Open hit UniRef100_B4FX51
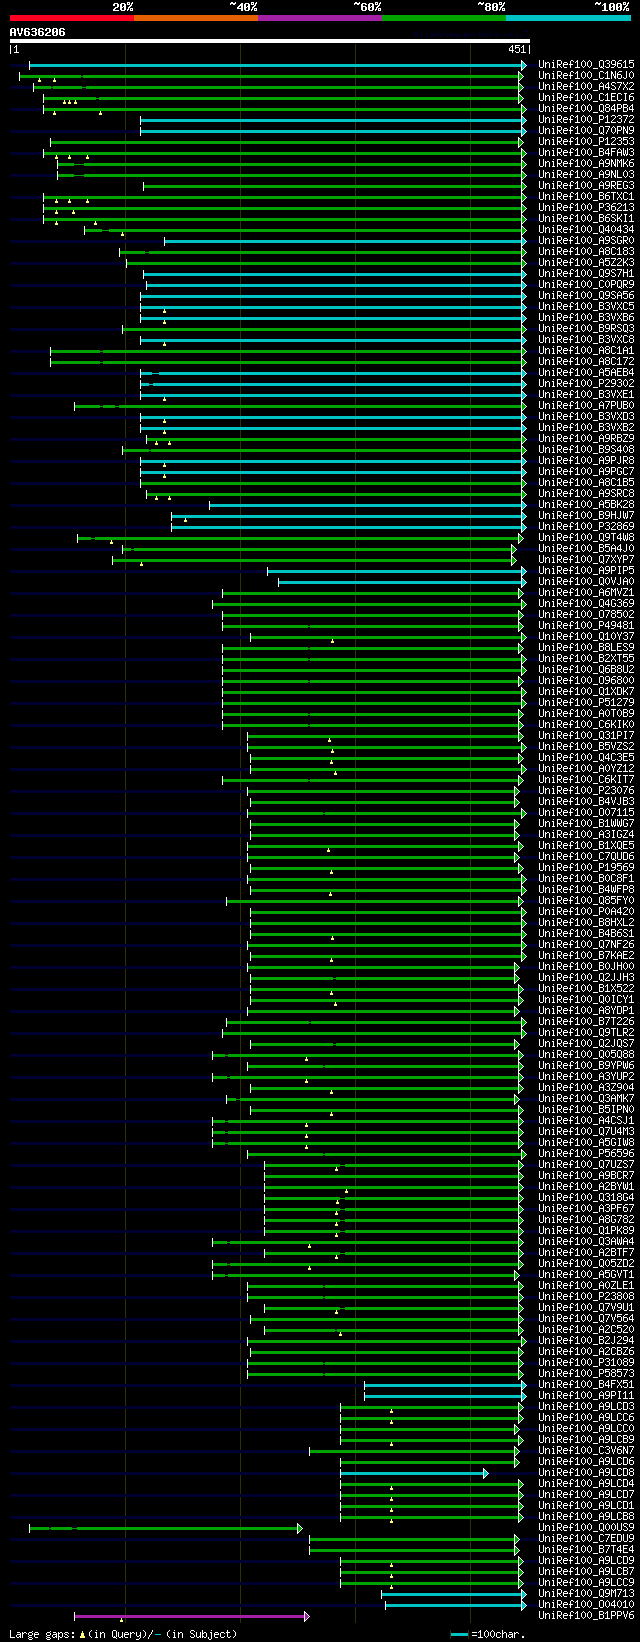Screen dimensions: 640x1642 [x=586, y=1384]
